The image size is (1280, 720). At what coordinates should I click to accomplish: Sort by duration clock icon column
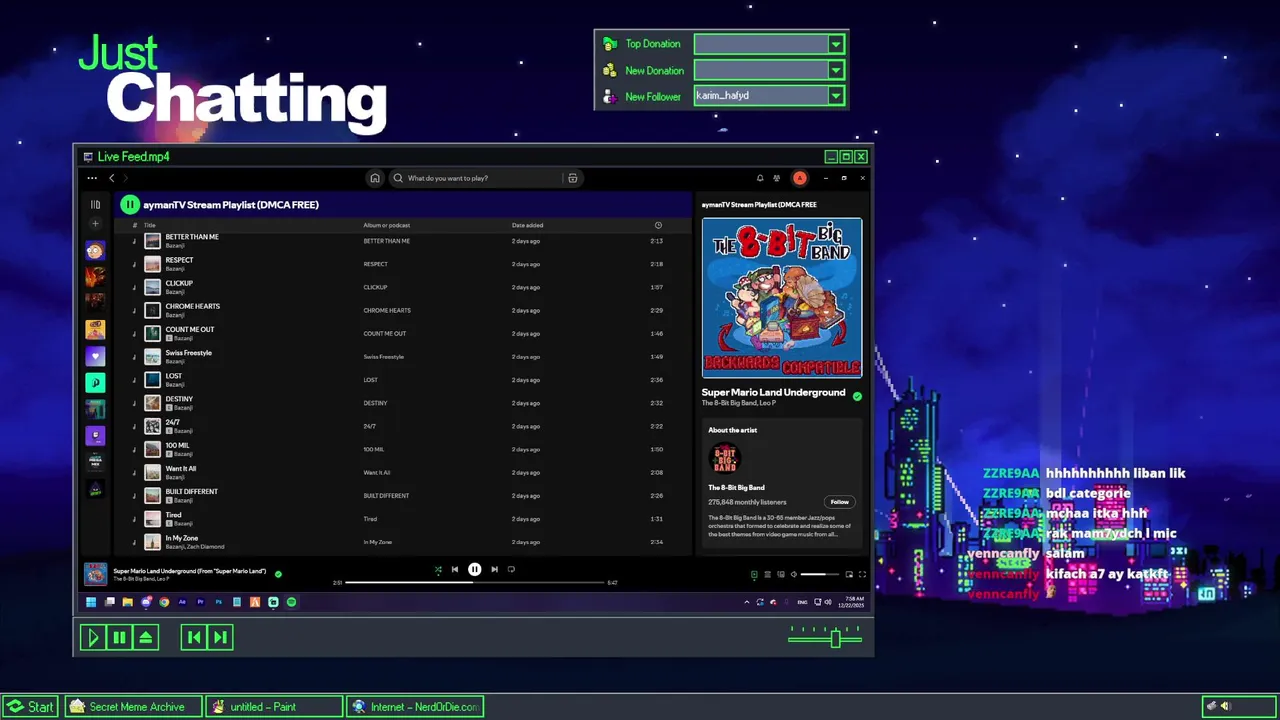tap(658, 225)
